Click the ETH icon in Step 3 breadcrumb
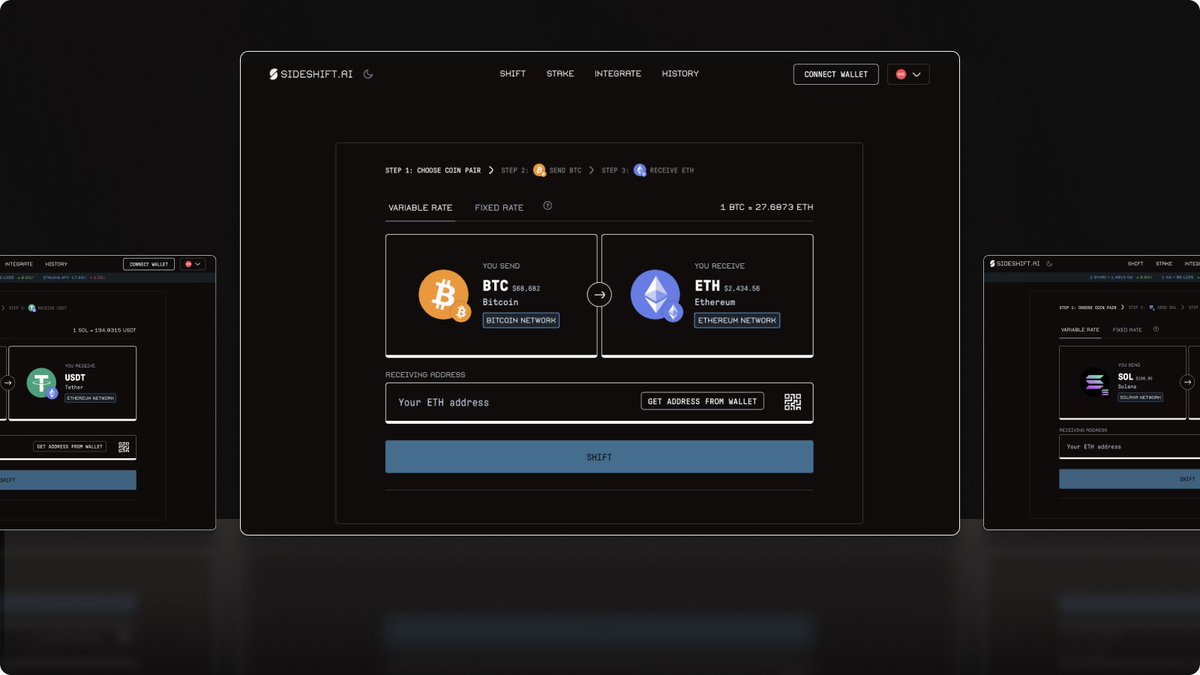 [639, 171]
